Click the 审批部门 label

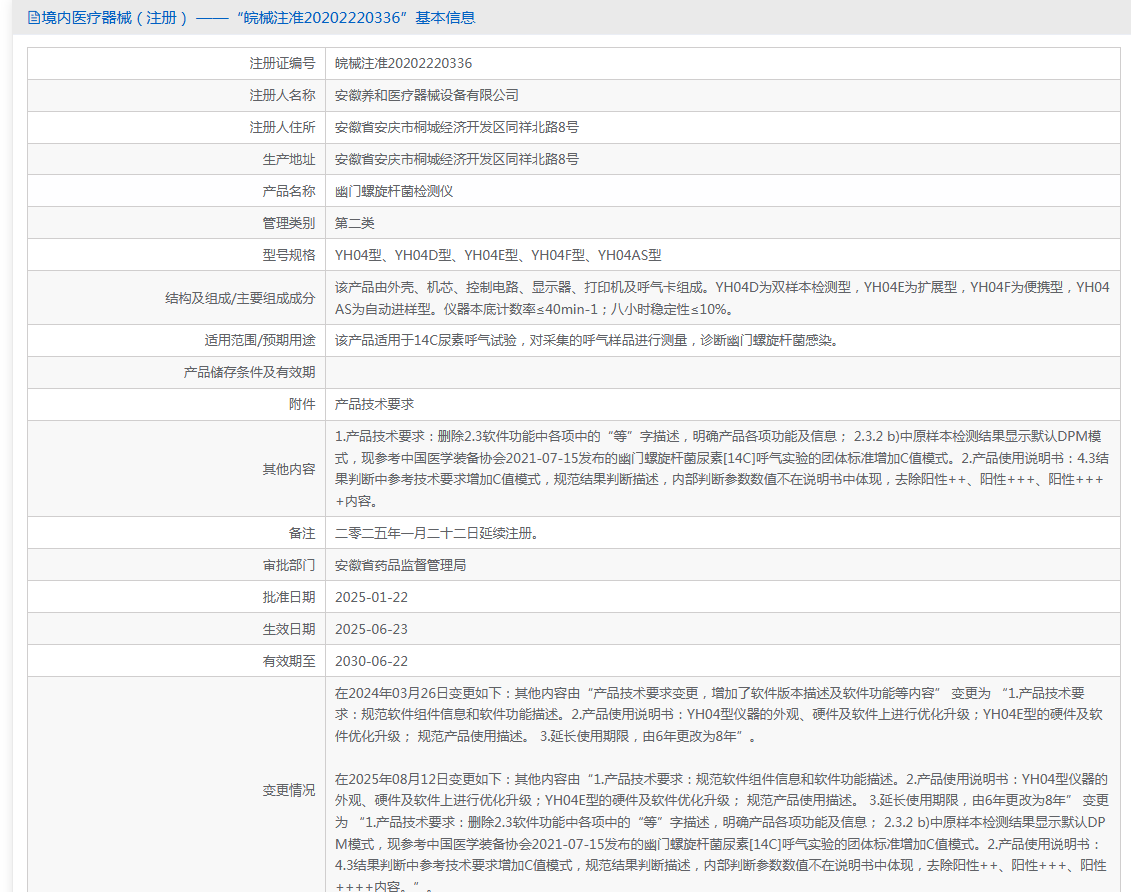[x=289, y=565]
